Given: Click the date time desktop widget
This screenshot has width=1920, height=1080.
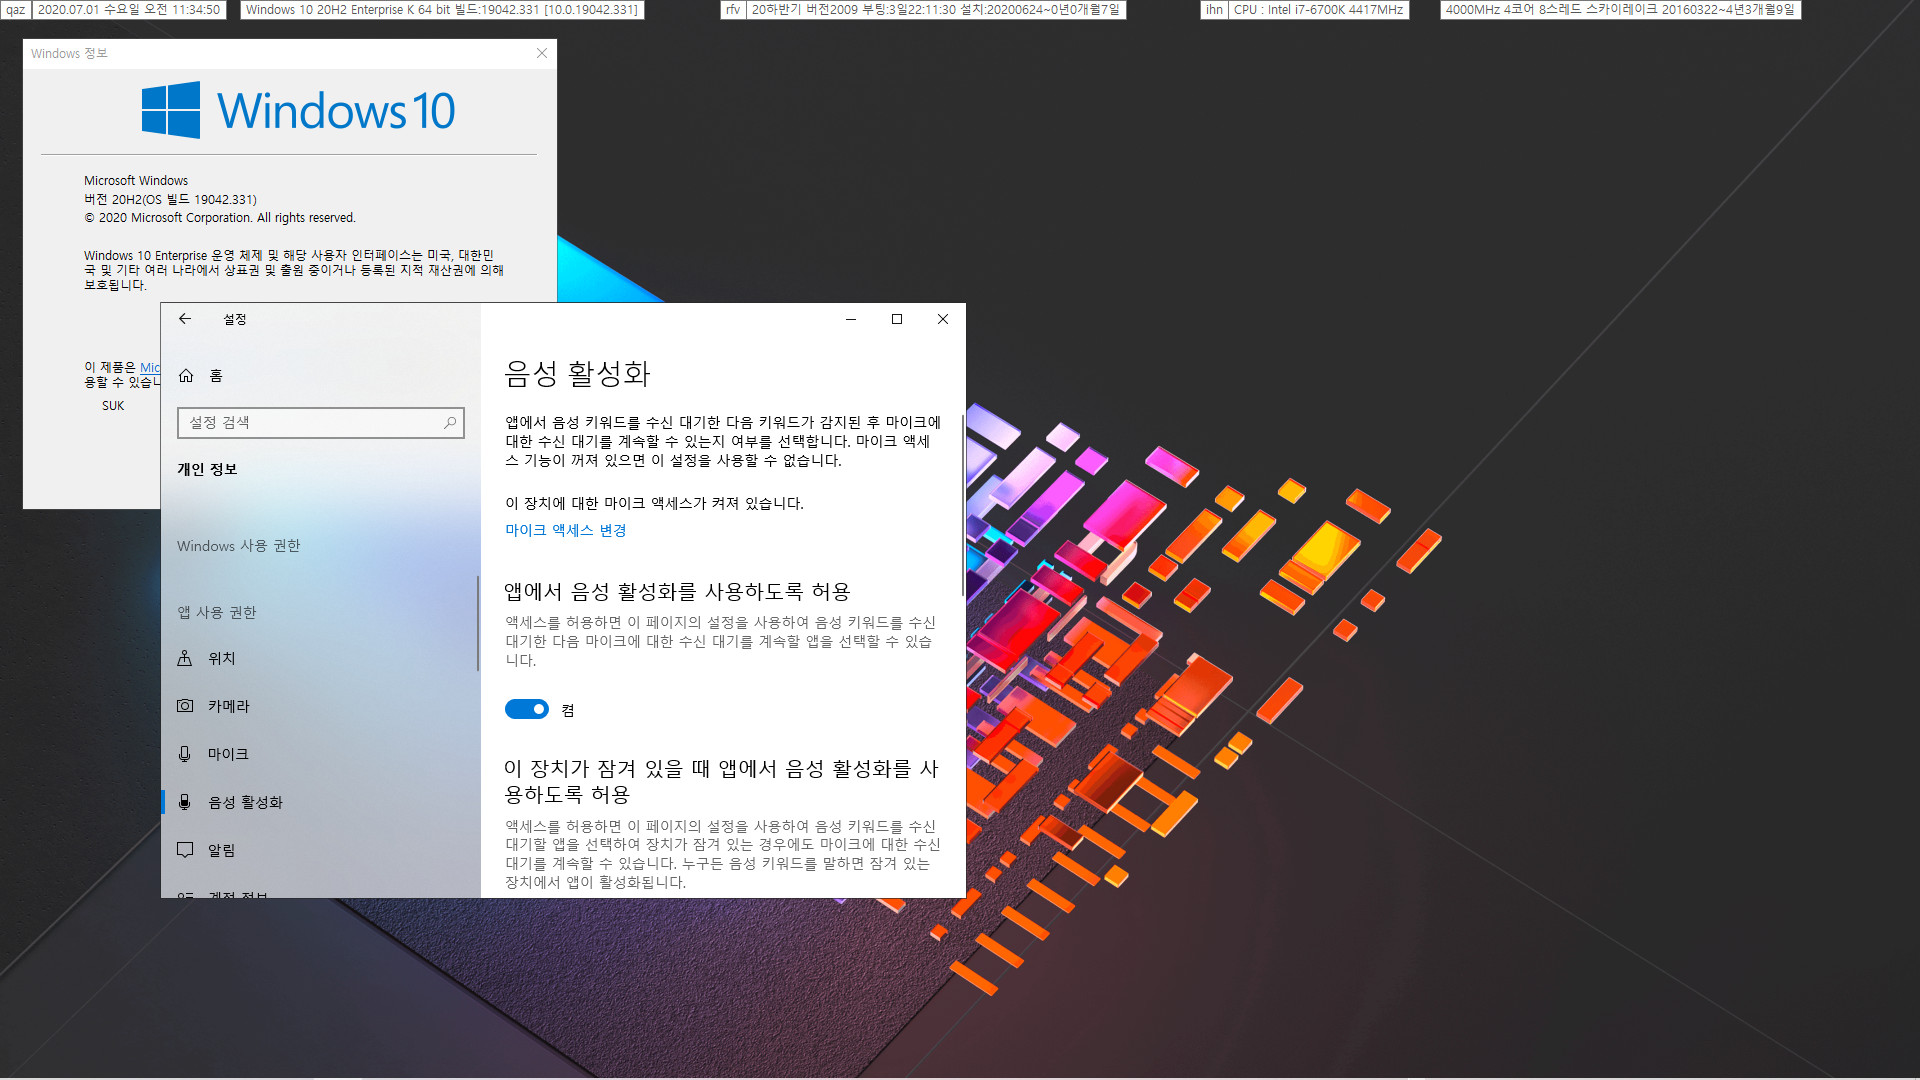Looking at the screenshot, I should tap(129, 10).
